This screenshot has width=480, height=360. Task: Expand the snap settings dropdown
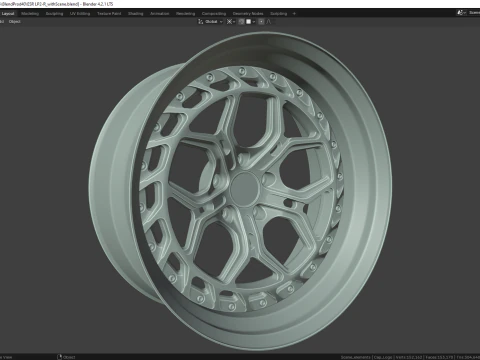click(250, 22)
